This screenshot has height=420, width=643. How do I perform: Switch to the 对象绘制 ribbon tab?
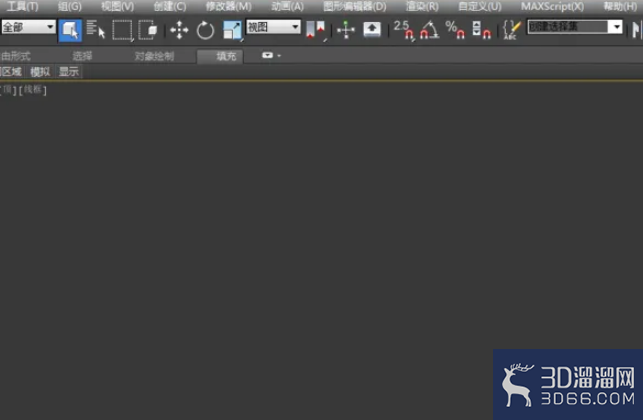click(154, 56)
